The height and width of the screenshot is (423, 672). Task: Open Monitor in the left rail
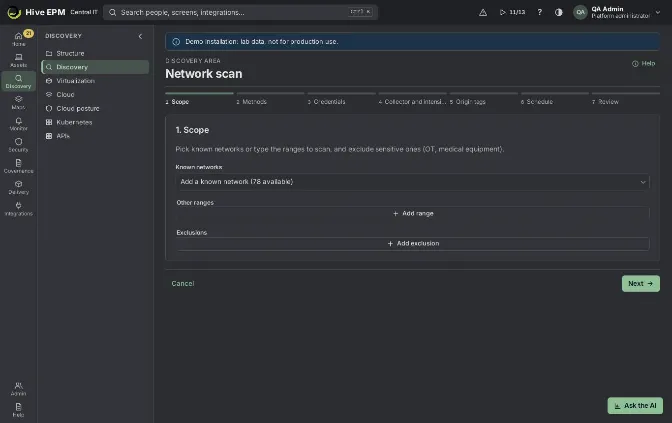[x=18, y=124]
